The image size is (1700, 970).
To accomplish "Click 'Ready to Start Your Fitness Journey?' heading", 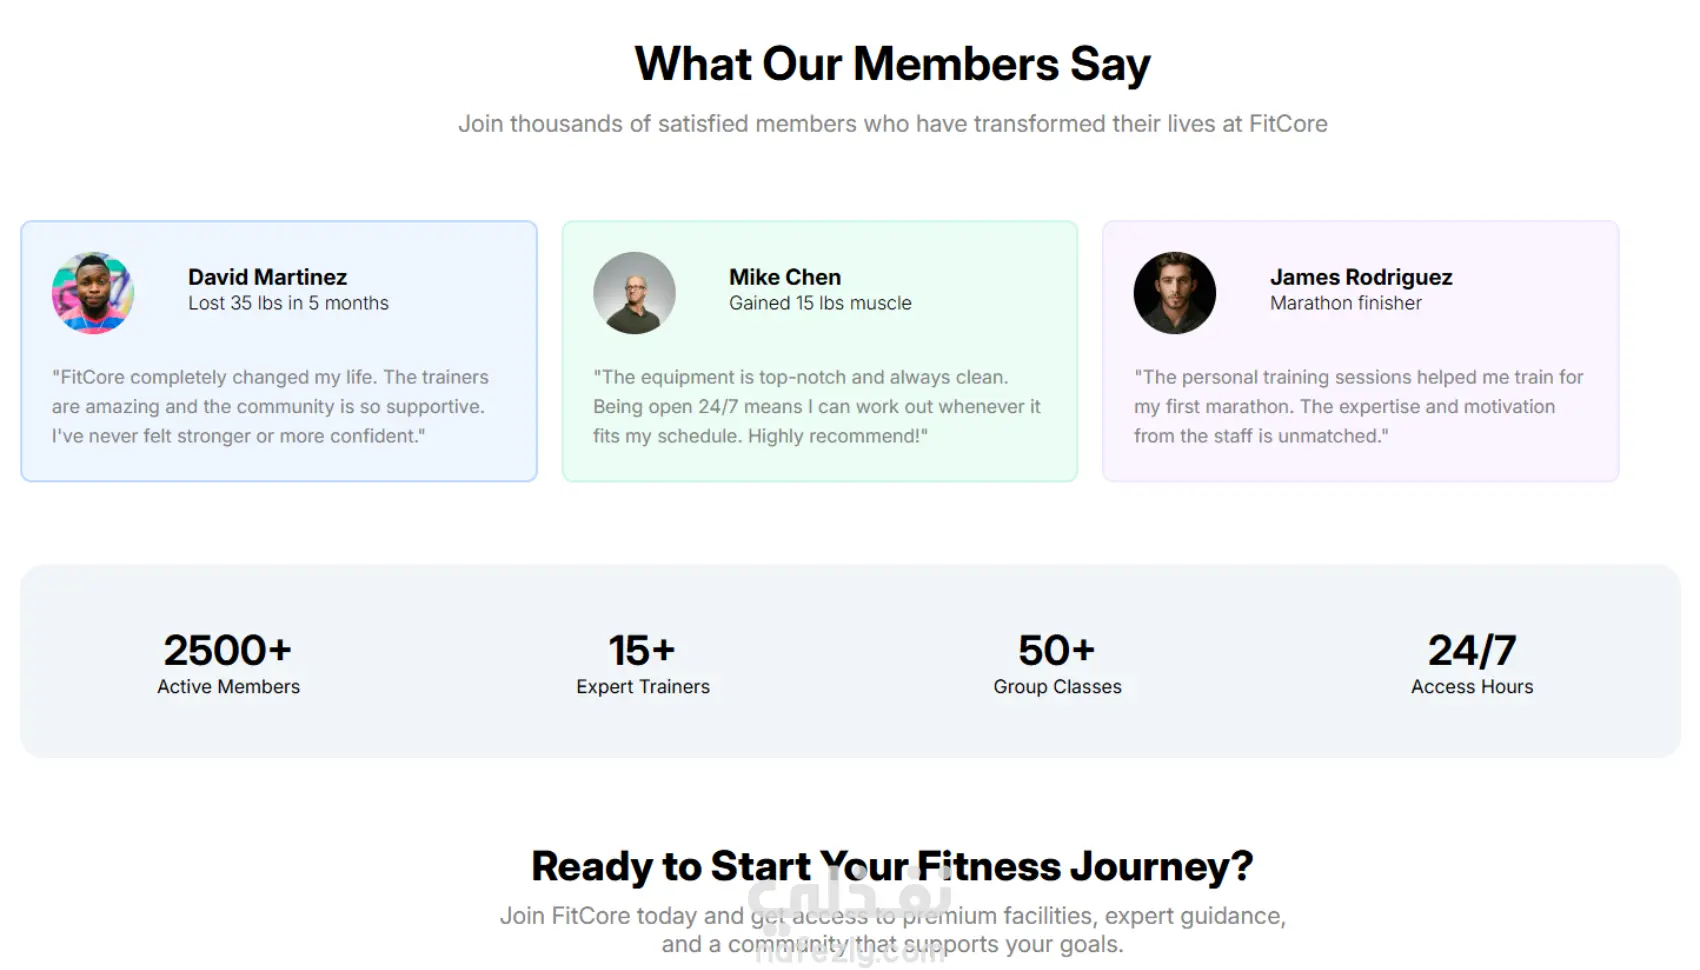I will [892, 866].
